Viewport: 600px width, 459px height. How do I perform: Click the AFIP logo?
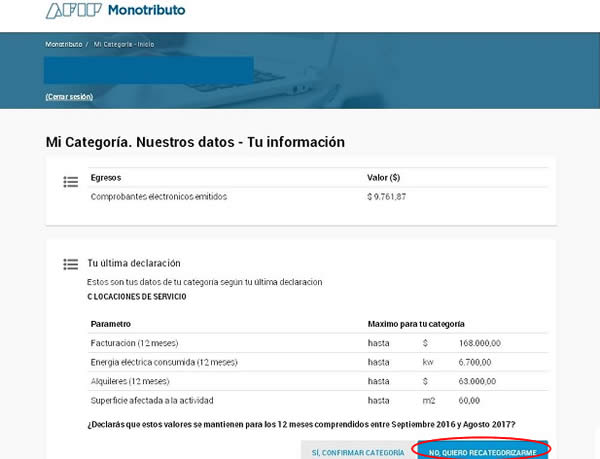pos(74,11)
